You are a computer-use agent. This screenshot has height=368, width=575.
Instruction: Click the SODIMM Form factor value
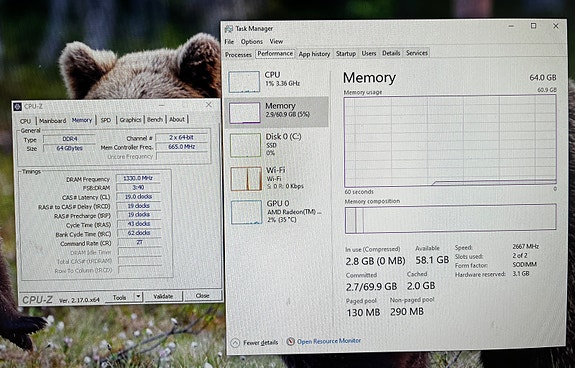525,264
